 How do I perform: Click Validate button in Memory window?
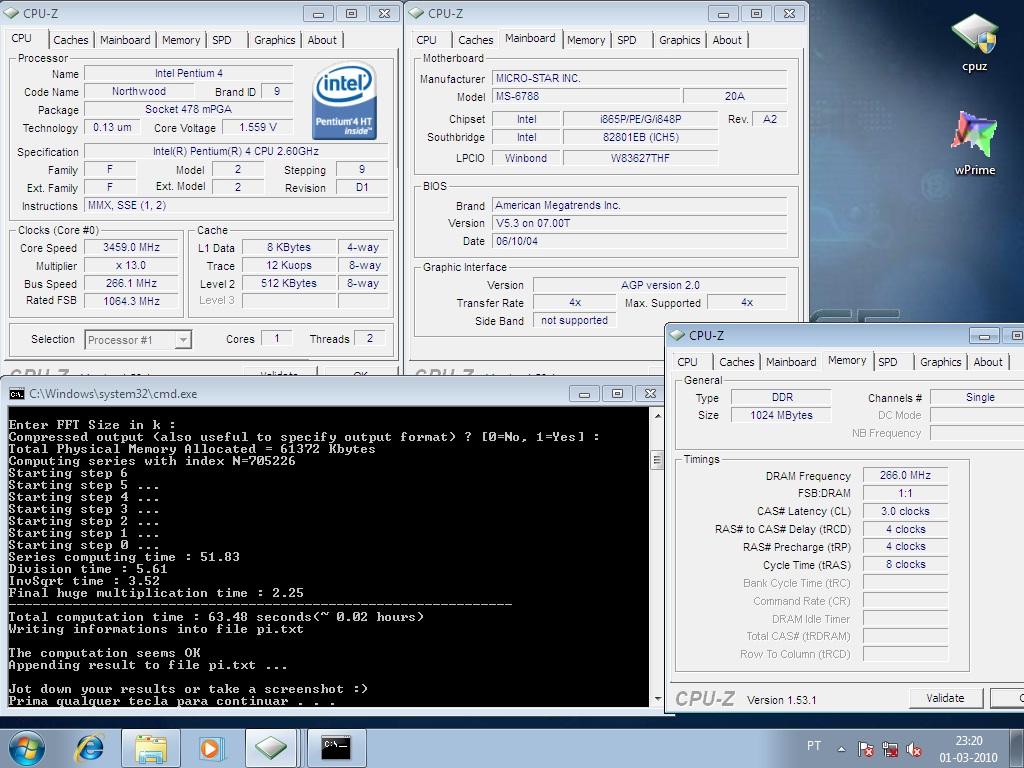[x=945, y=697]
